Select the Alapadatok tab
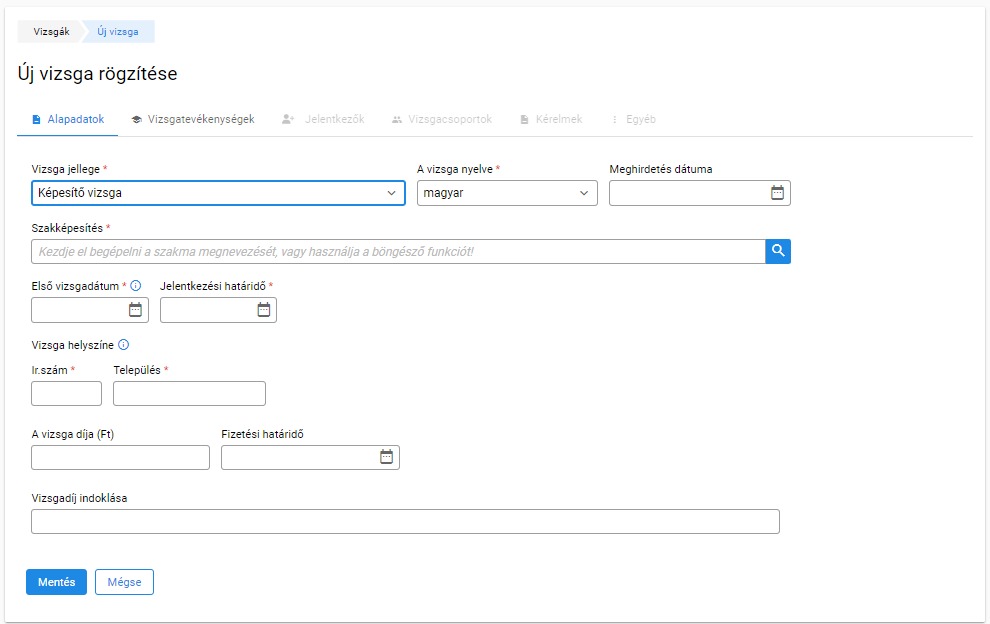 coord(68,119)
